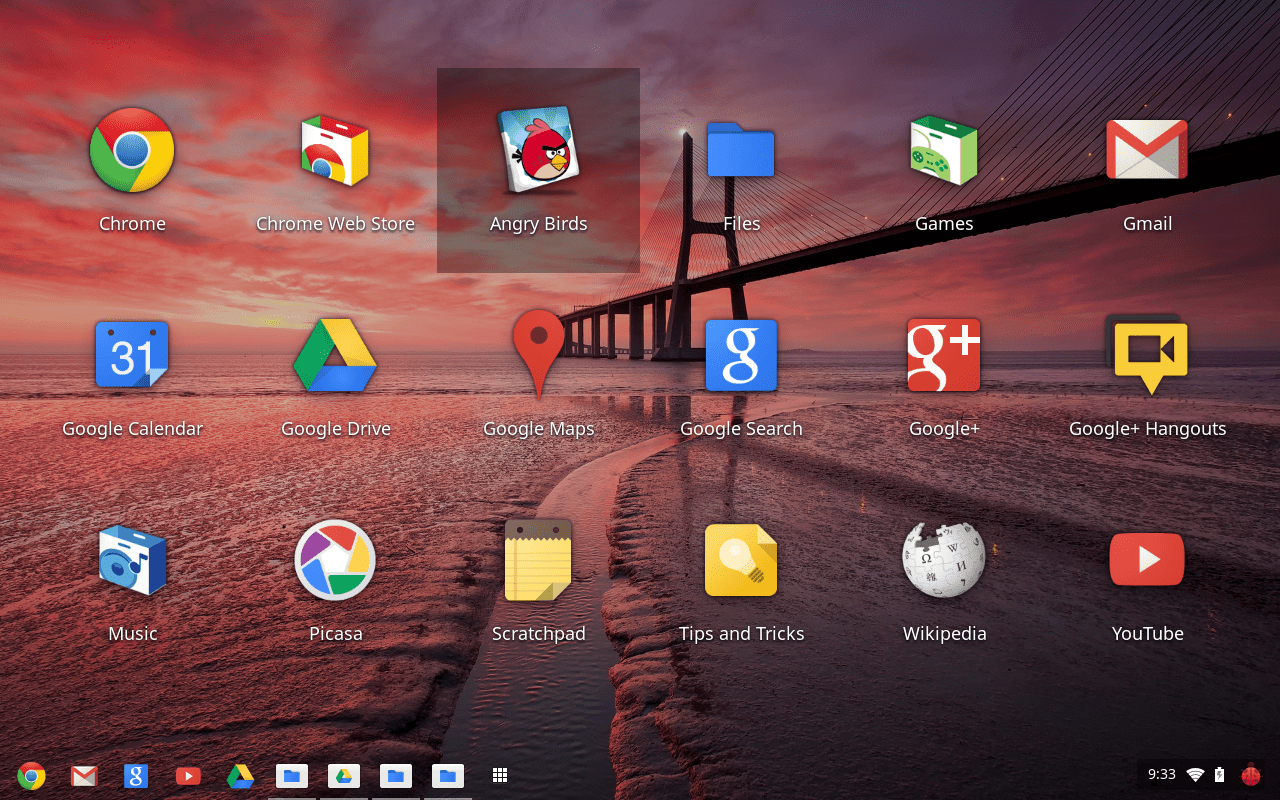Open the large Gmail icon in the app grid
Screen dimensions: 1280x800
coord(1147,150)
